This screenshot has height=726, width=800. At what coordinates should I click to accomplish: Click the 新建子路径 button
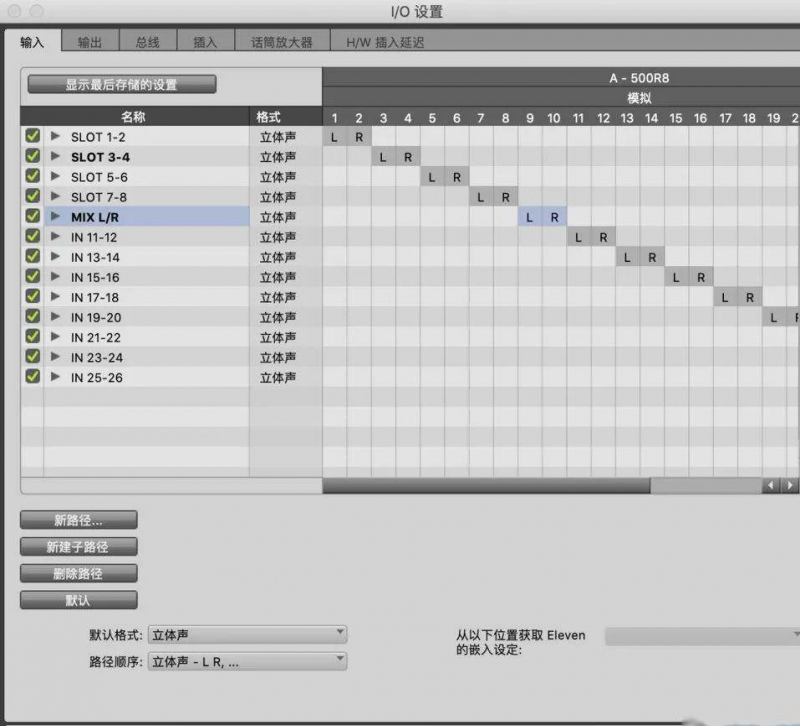(x=78, y=547)
